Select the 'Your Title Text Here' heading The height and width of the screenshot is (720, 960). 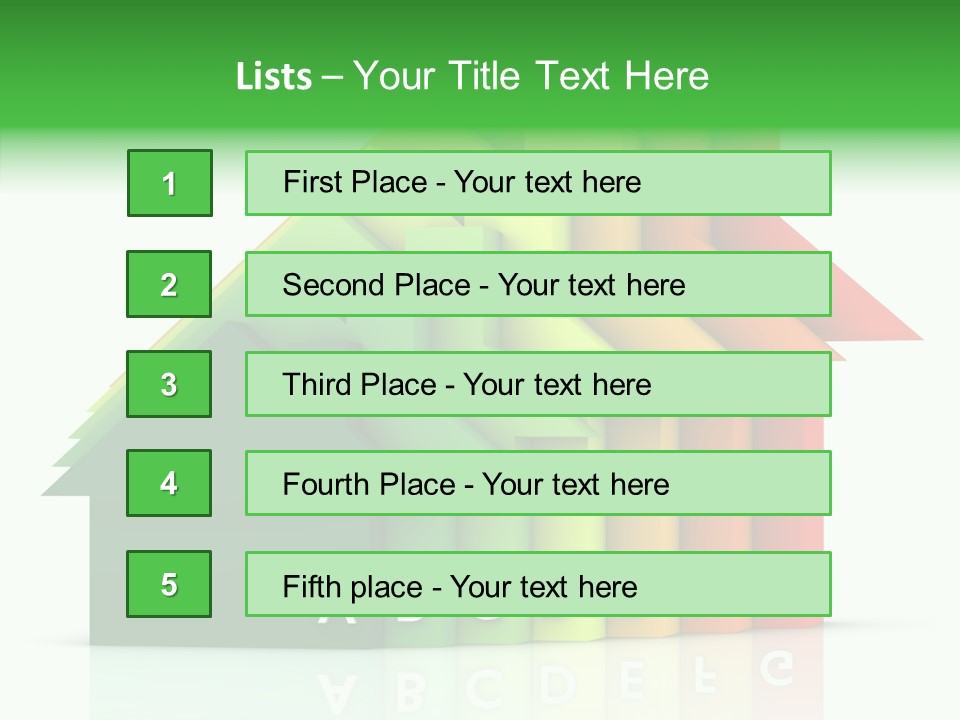pyautogui.click(x=531, y=76)
